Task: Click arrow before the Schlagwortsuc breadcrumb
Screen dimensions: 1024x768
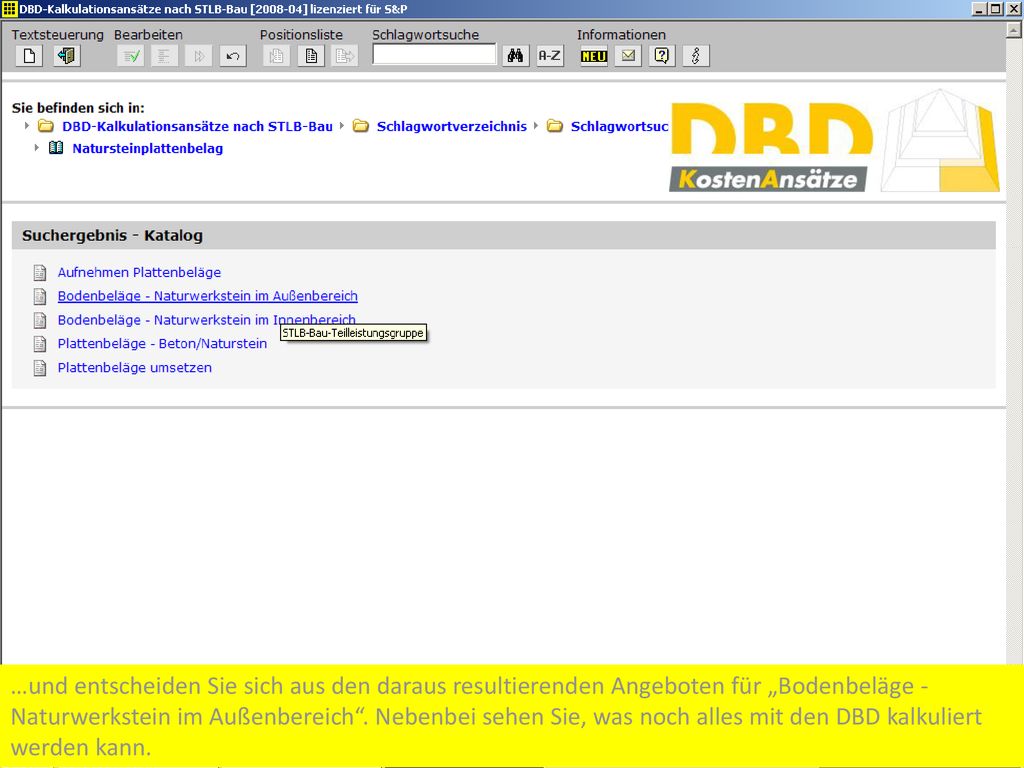Action: pos(536,125)
